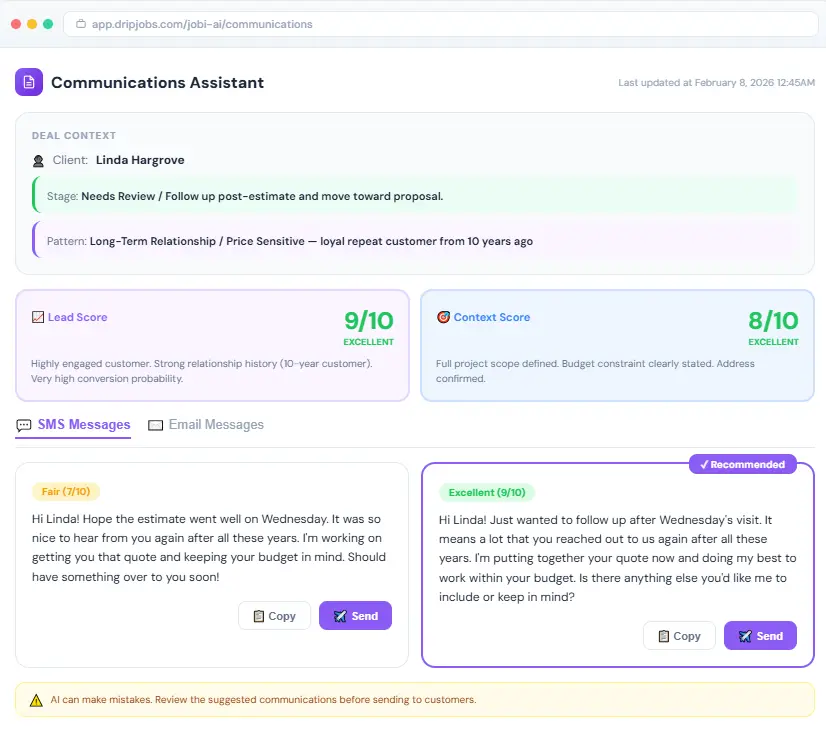This screenshot has width=826, height=729.
Task: Click the SMS Messages speech bubble icon
Action: (x=24, y=425)
